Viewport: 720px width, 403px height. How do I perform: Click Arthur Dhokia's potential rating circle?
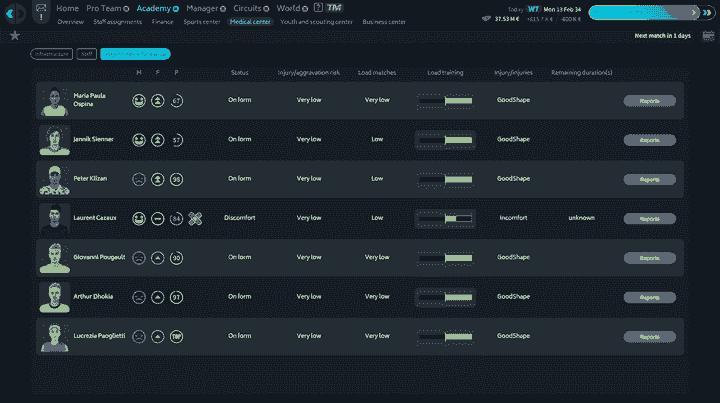tap(177, 297)
